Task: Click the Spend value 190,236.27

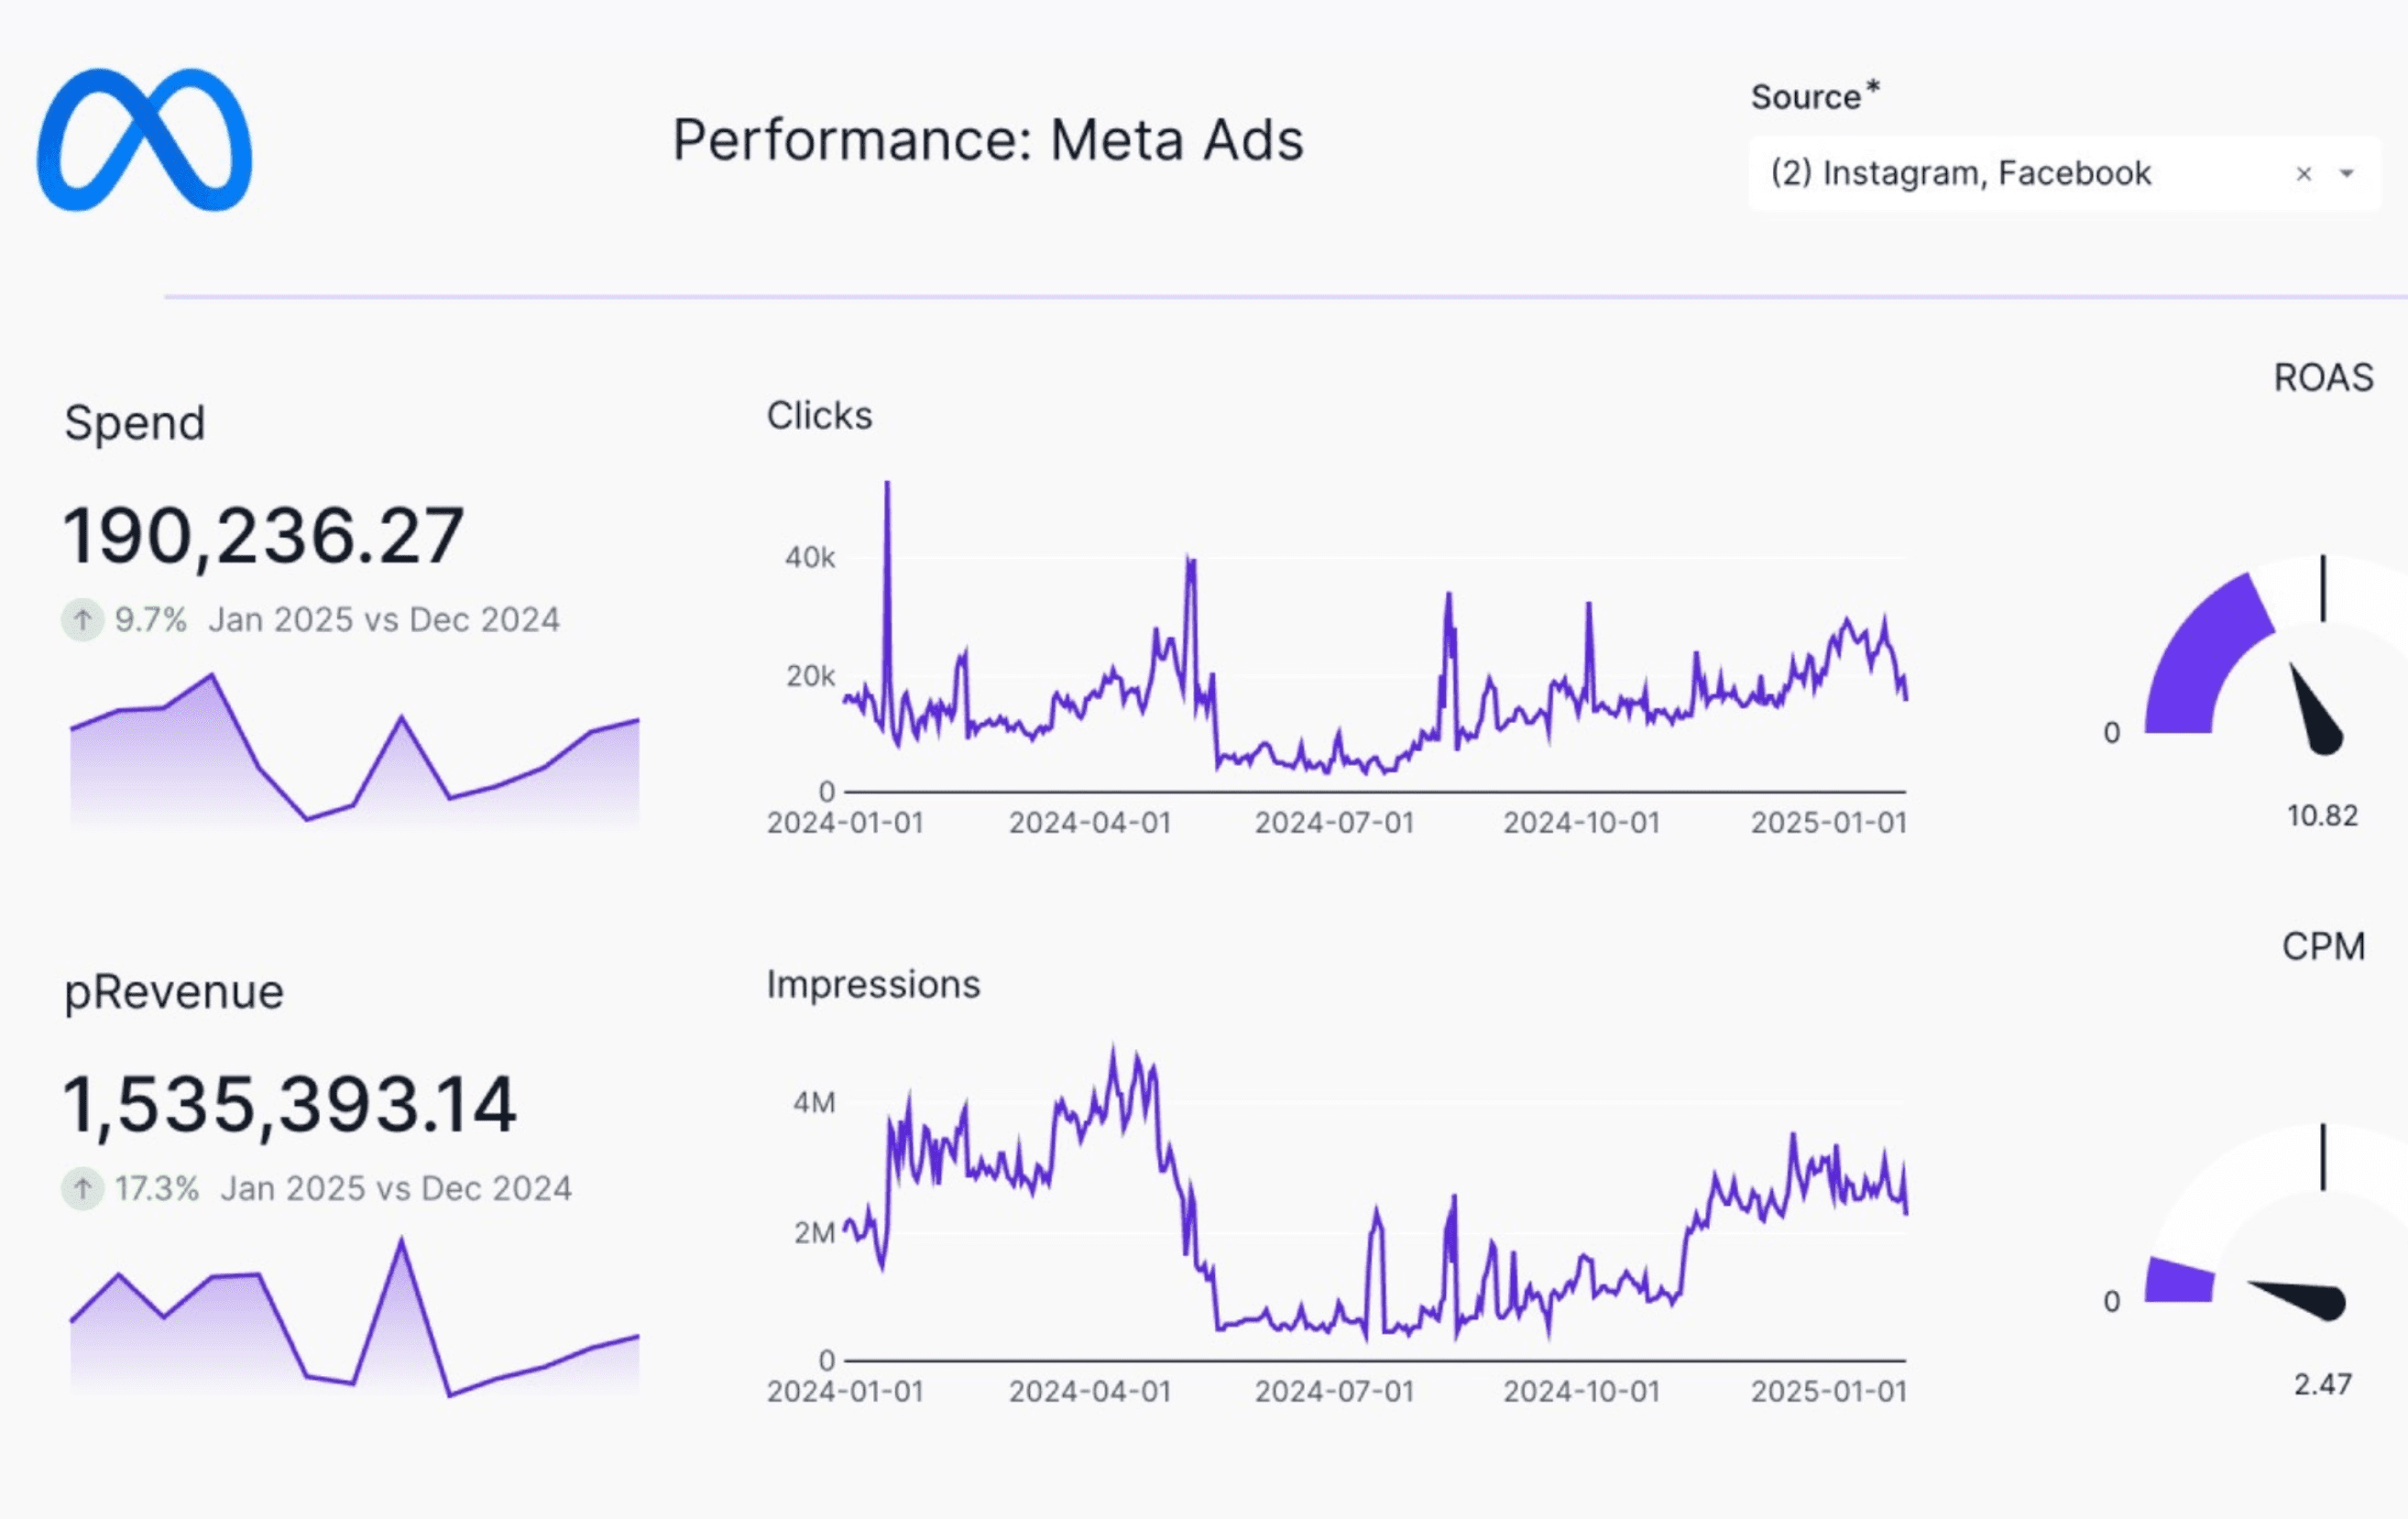Action: [264, 537]
